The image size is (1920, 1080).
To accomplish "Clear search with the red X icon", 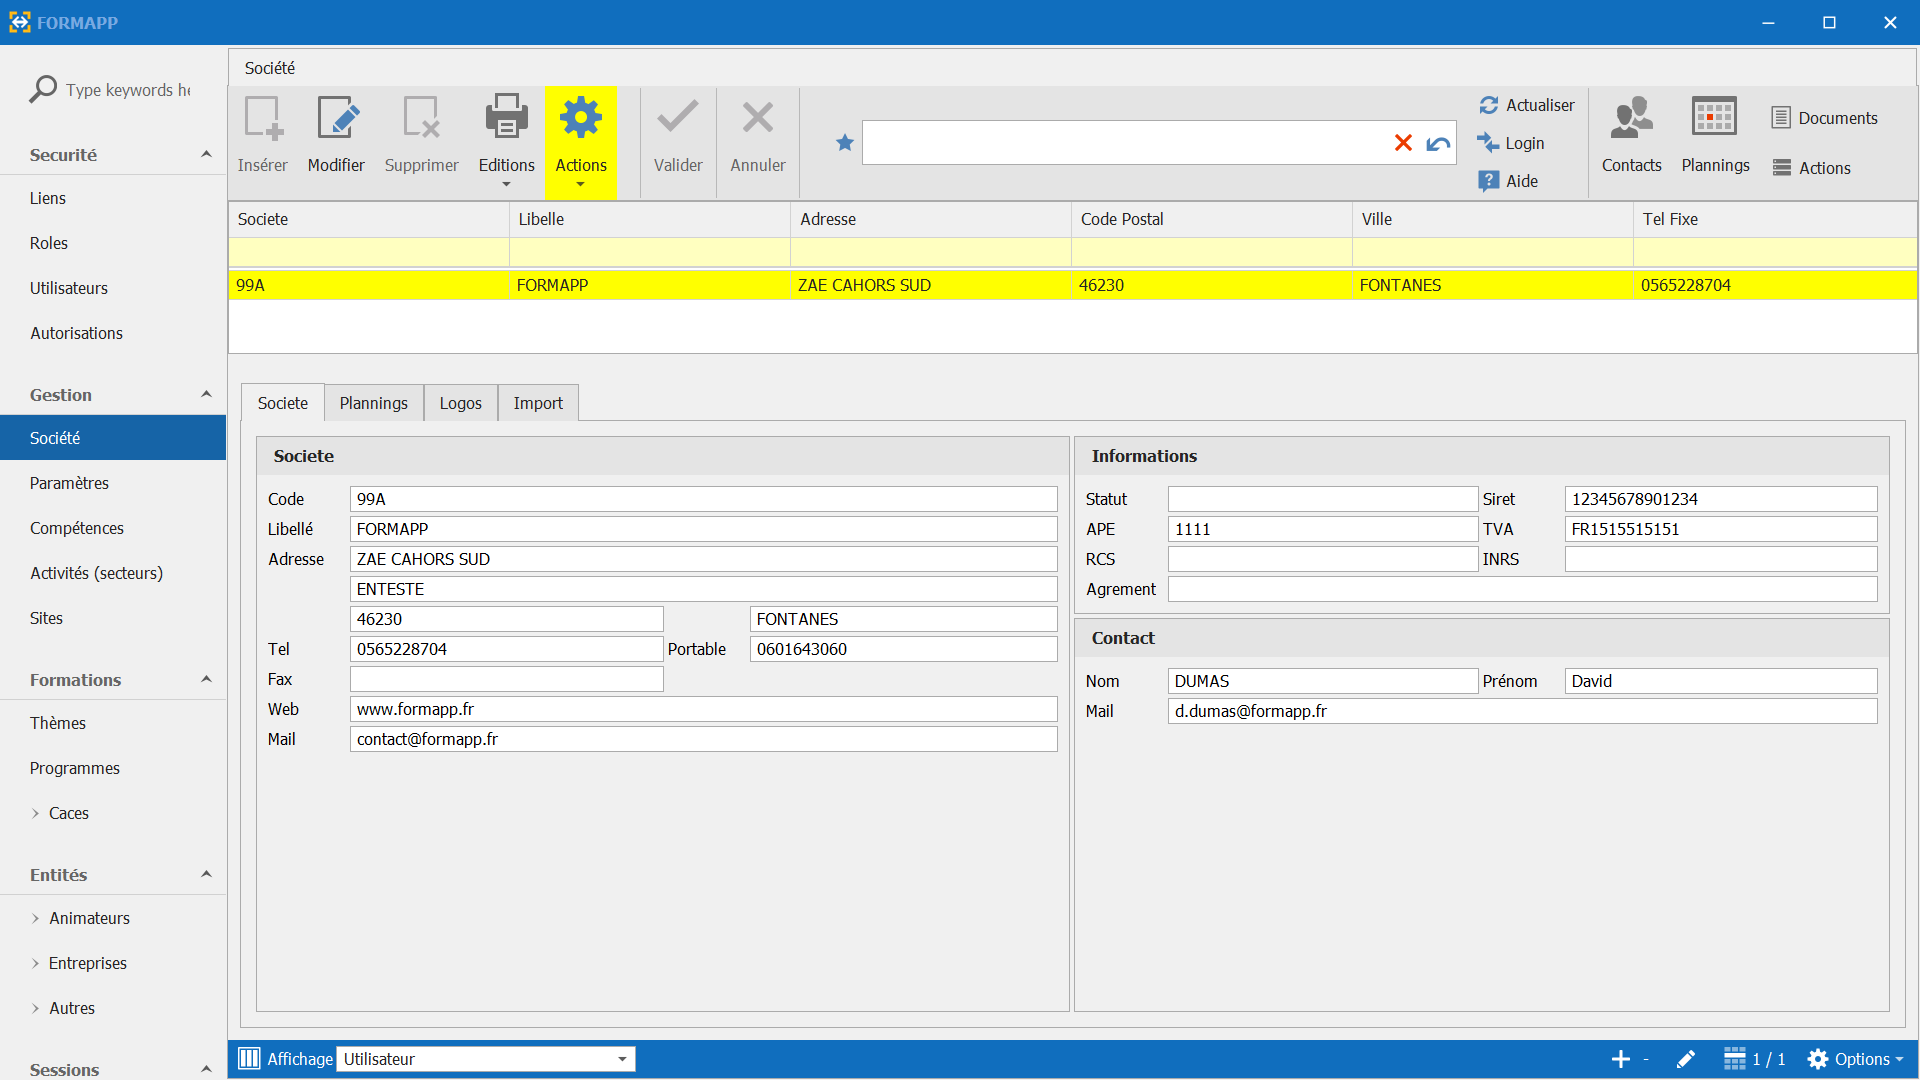I will tap(1403, 143).
